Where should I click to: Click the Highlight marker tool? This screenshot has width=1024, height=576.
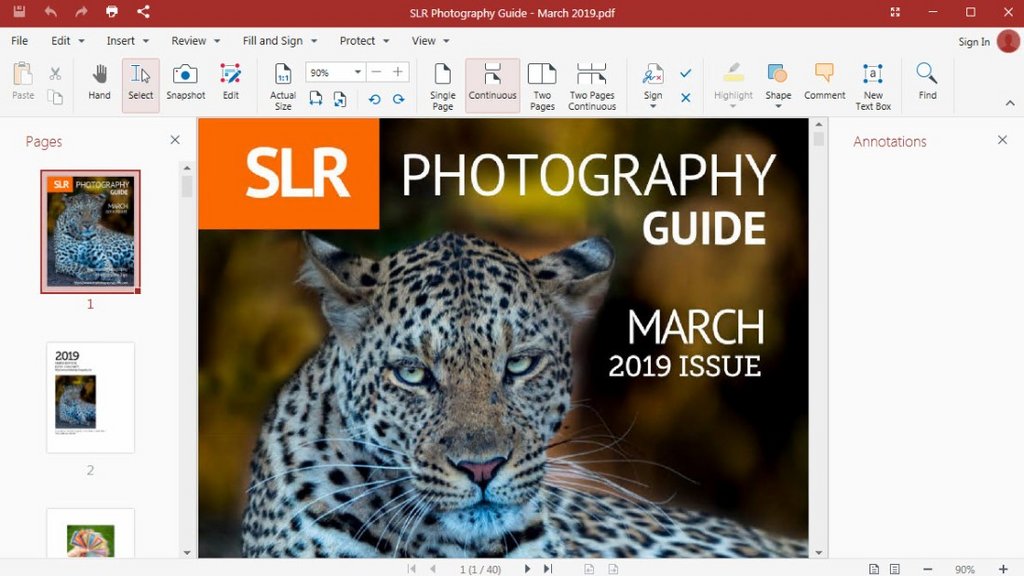(x=733, y=81)
